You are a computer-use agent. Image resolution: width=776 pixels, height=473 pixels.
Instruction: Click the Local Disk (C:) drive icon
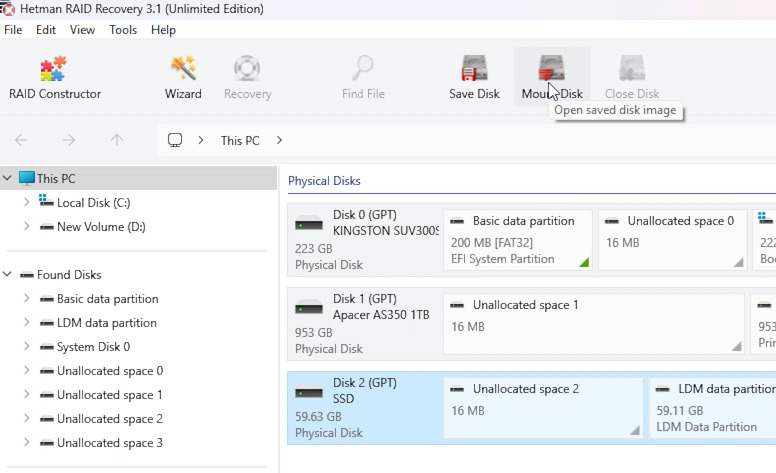pyautogui.click(x=46, y=201)
